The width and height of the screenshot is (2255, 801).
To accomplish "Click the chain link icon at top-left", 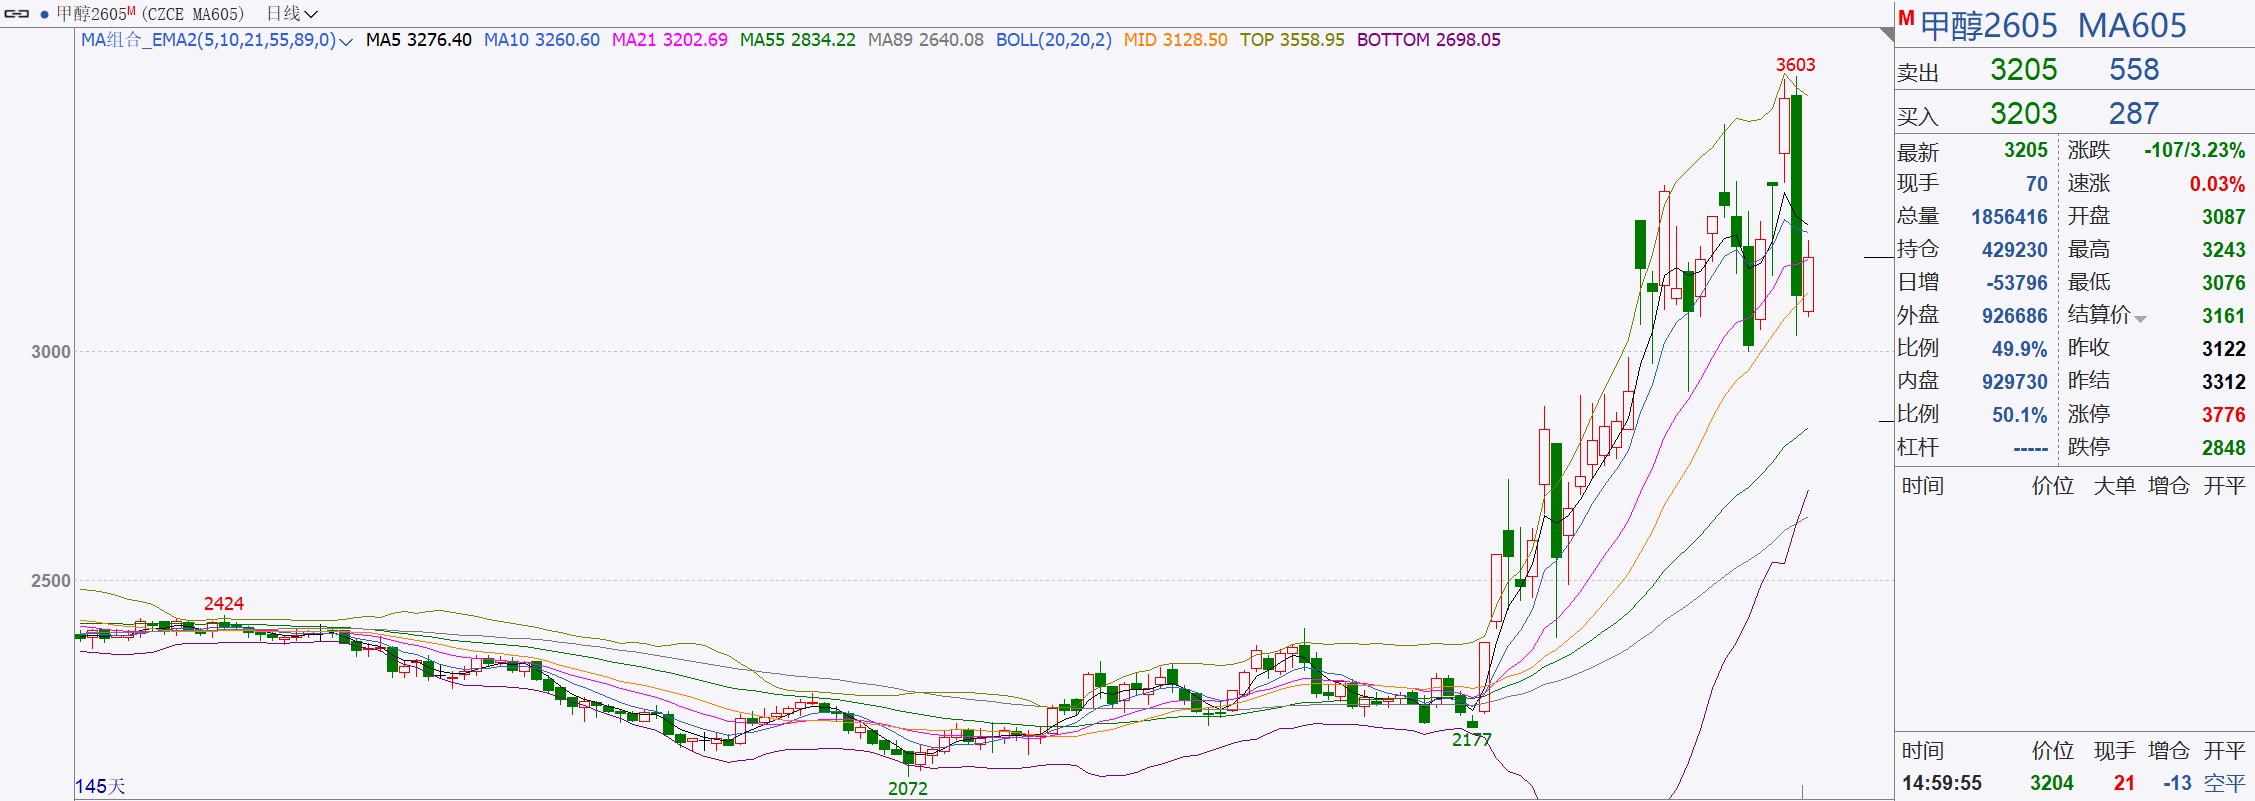I will (x=17, y=14).
